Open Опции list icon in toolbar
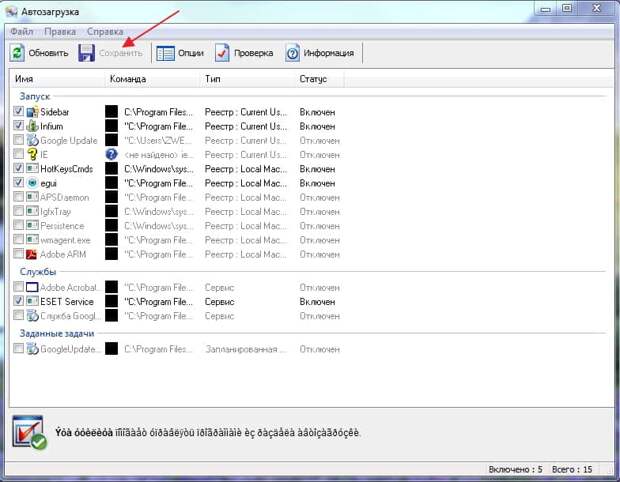This screenshot has height=482, width=620. 165,53
